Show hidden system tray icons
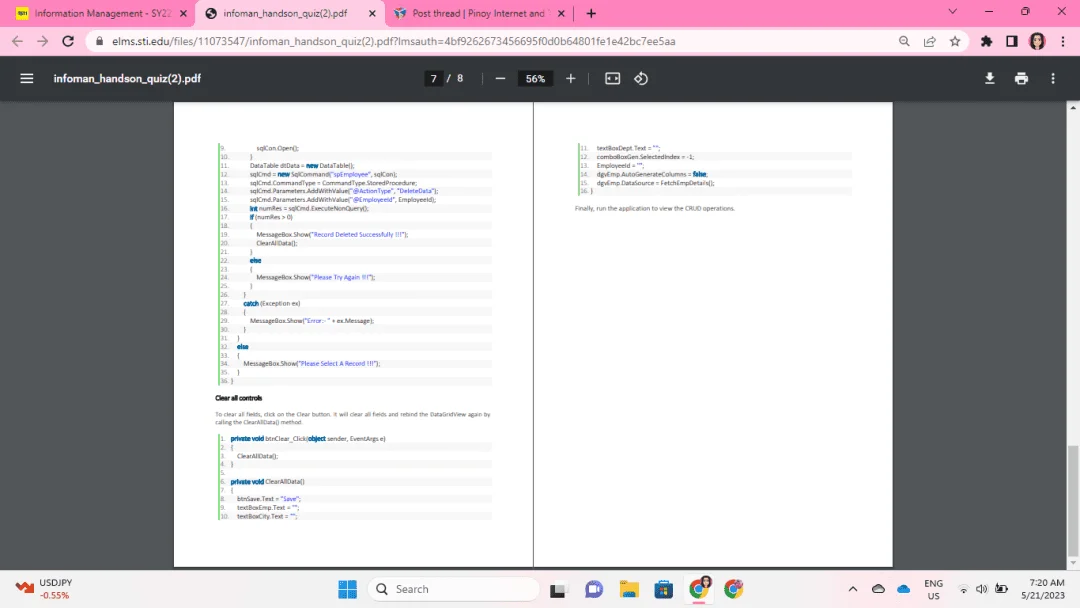1080x608 pixels. coord(853,589)
